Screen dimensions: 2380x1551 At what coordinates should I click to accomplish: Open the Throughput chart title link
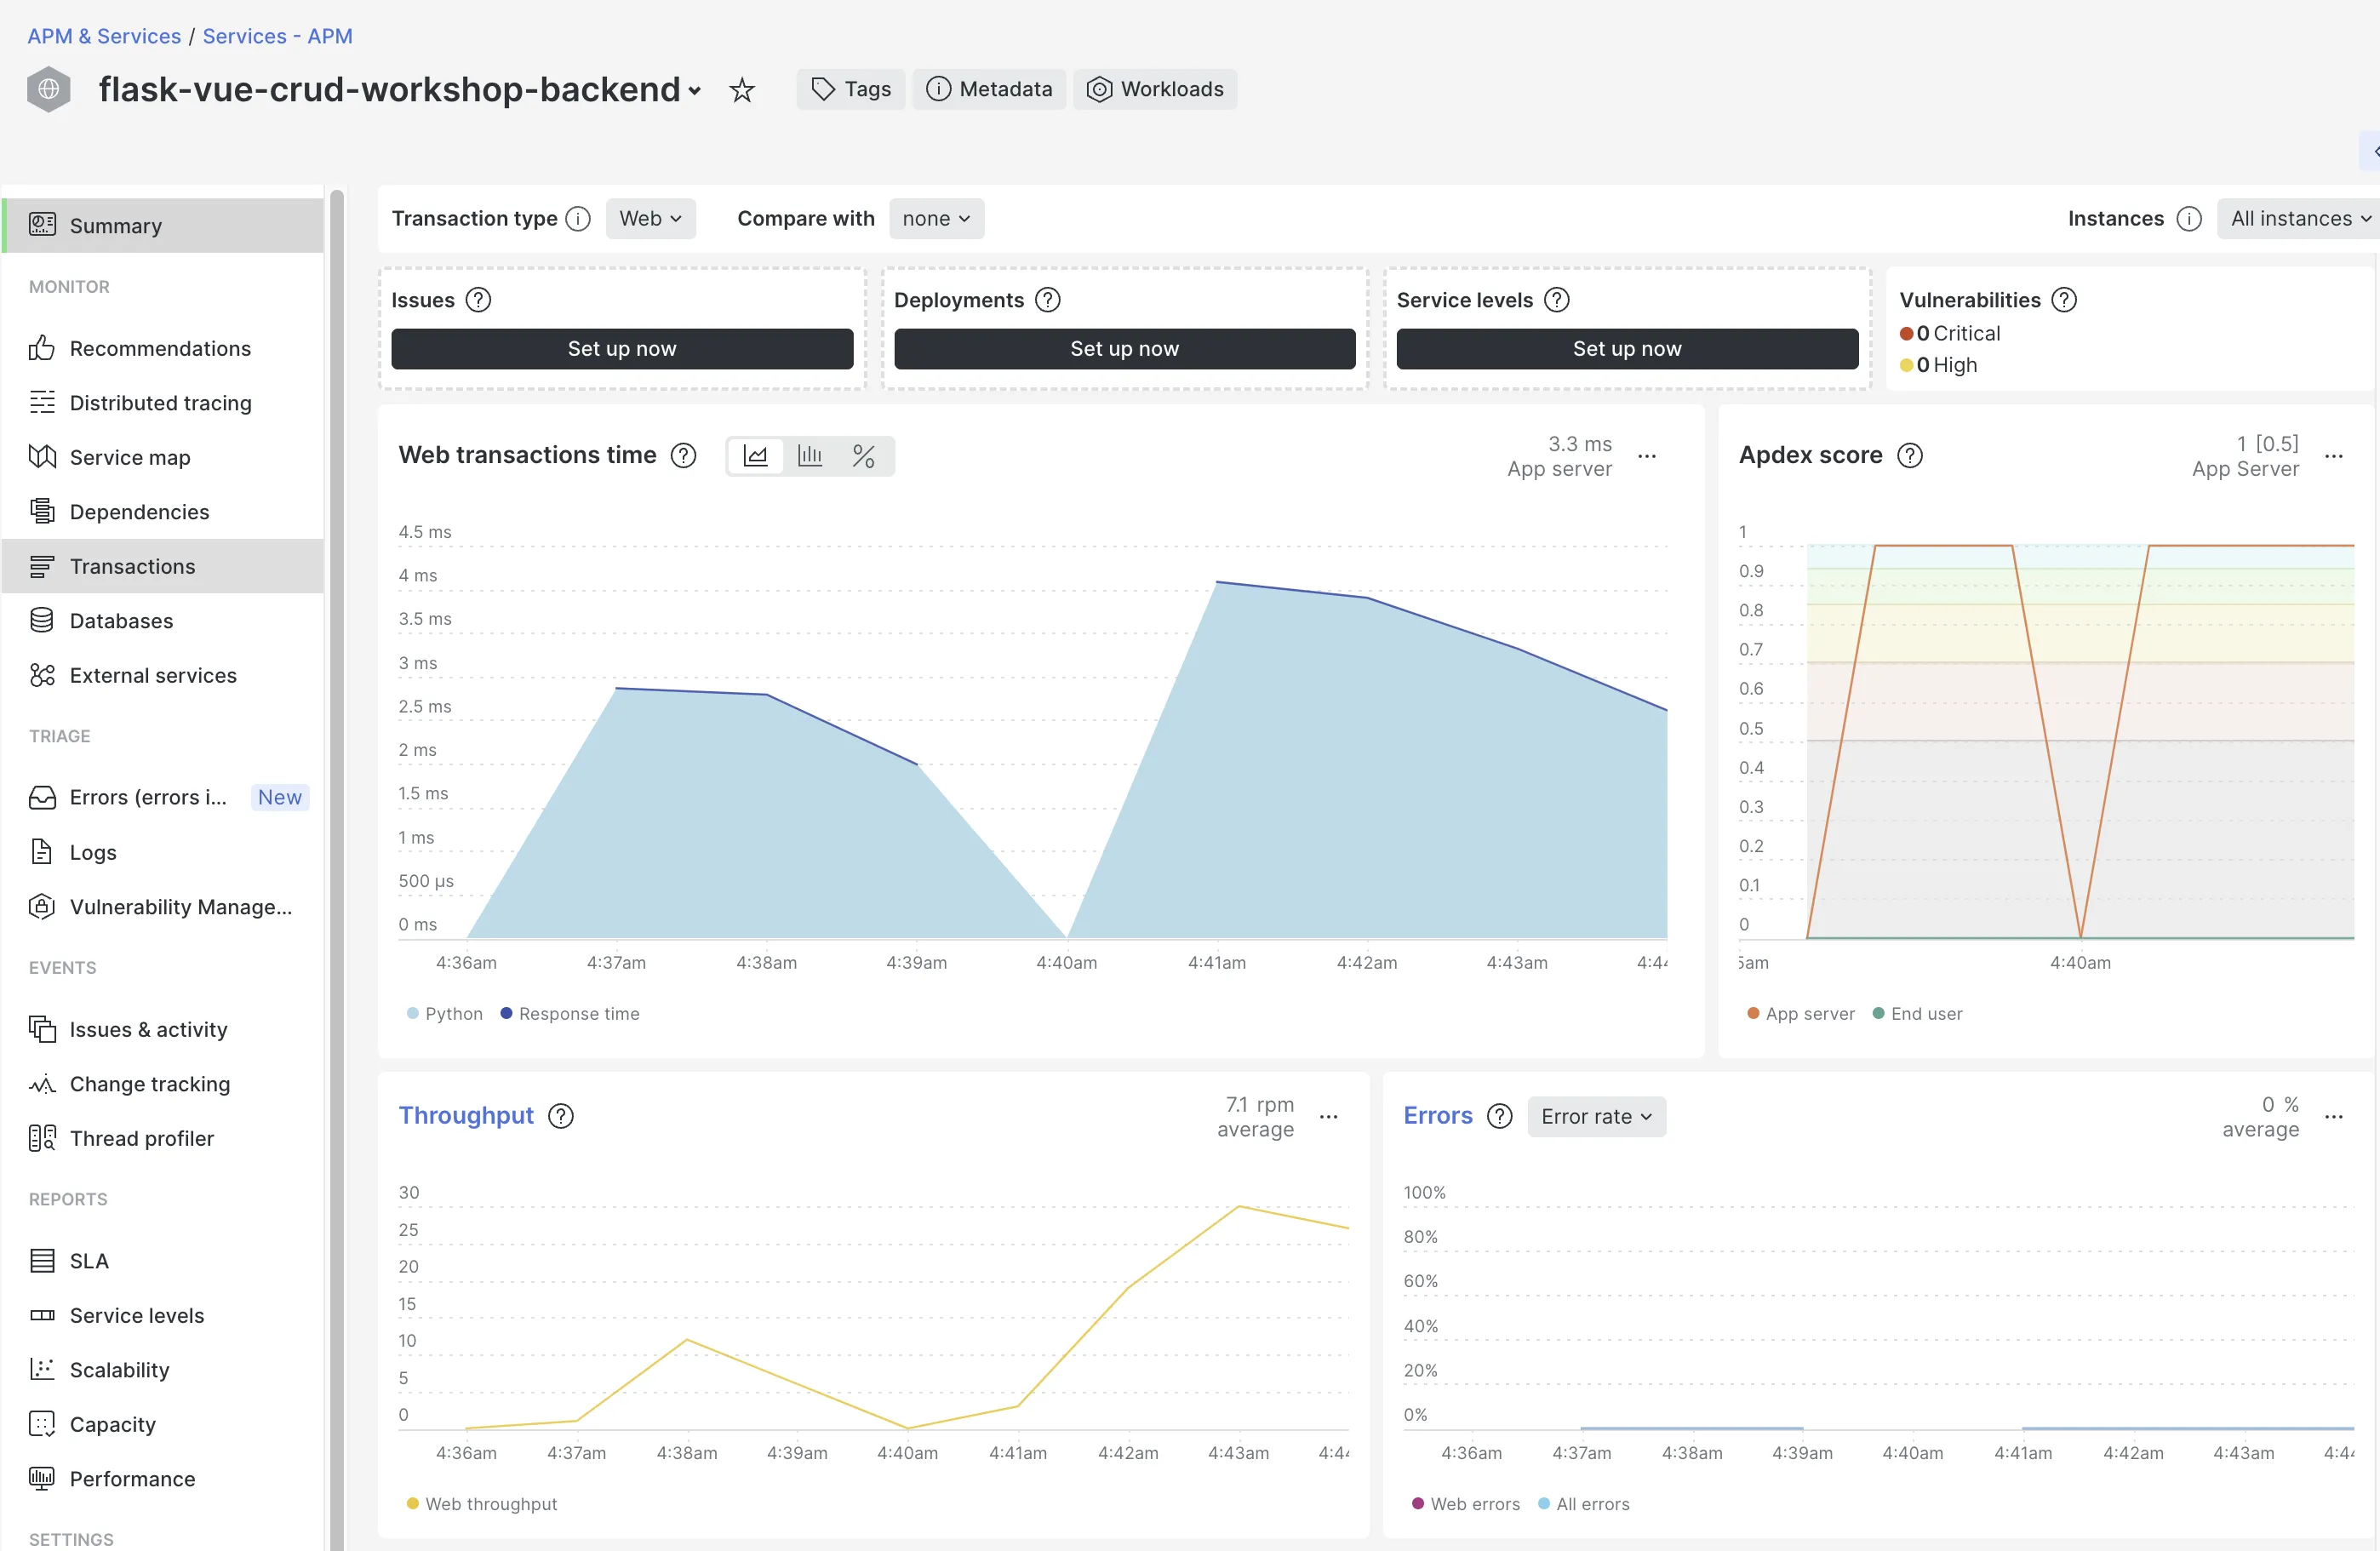(x=466, y=1115)
